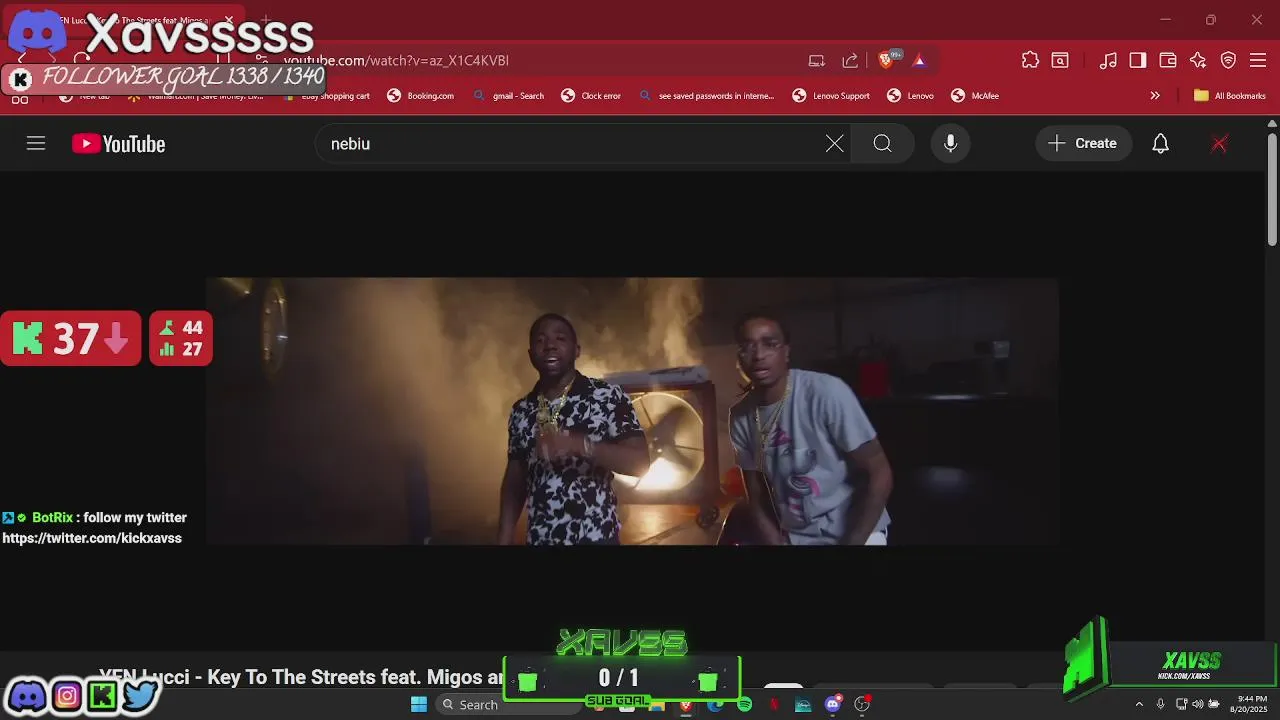
Task: Expand hidden bookmarks chevron
Action: pyautogui.click(x=1155, y=96)
